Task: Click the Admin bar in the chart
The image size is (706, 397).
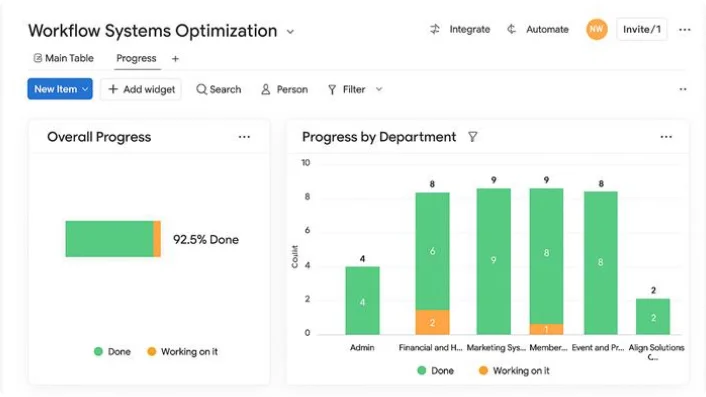Action: click(362, 300)
